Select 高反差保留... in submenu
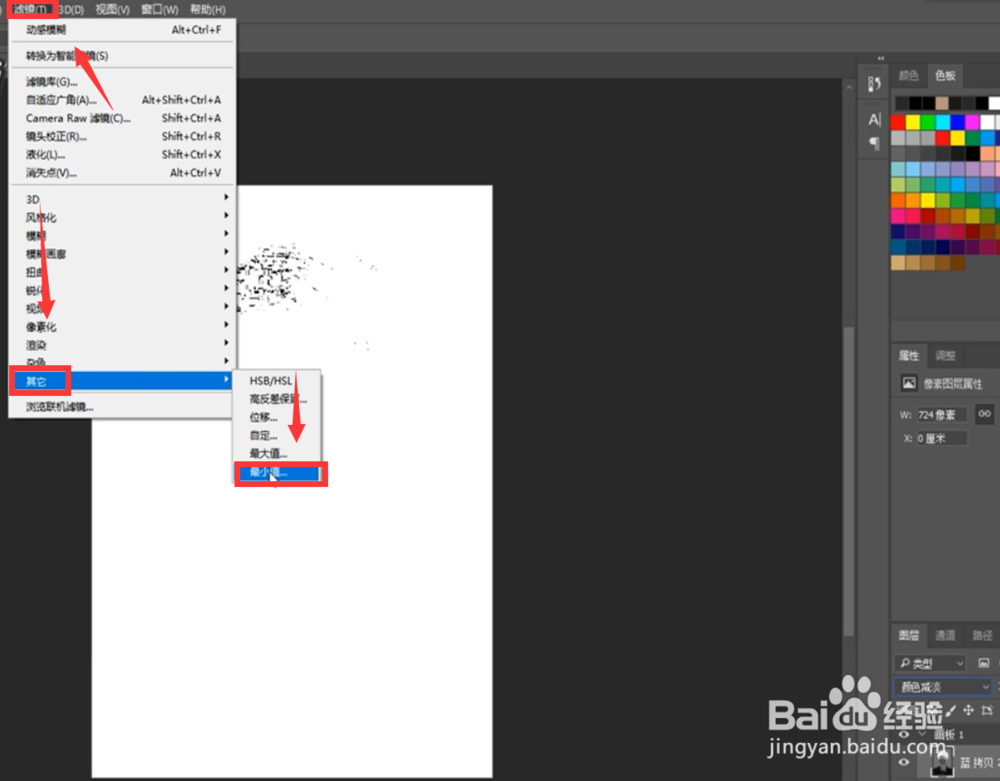1000x781 pixels. pos(277,398)
